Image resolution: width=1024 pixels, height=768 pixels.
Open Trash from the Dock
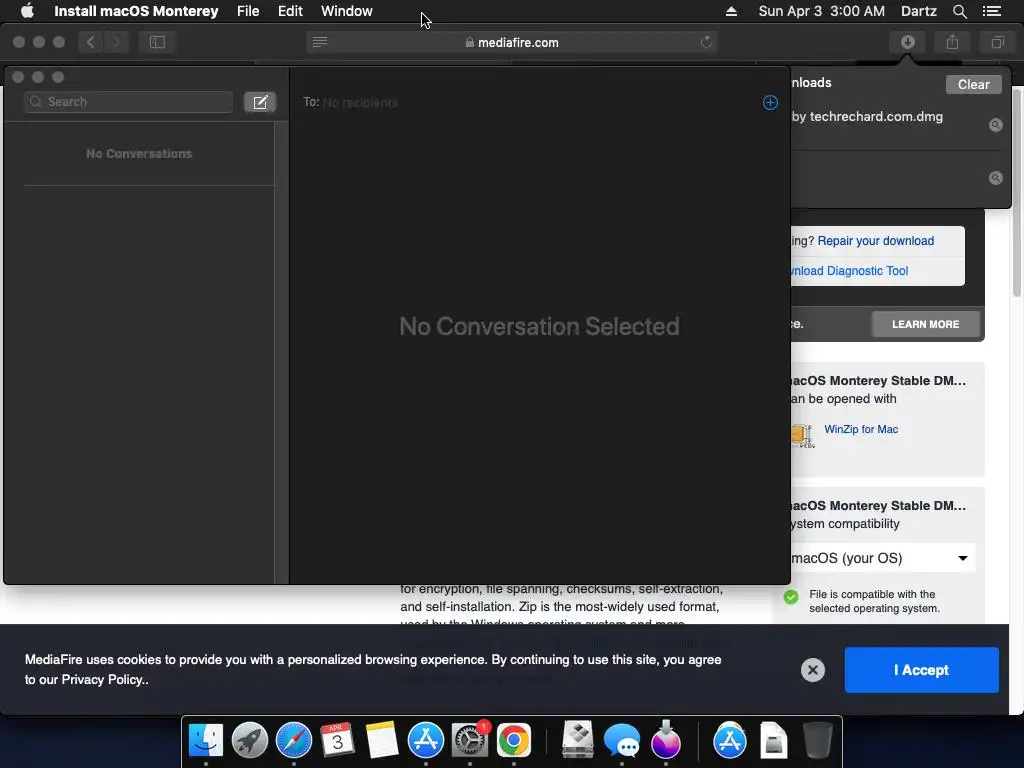coord(817,740)
